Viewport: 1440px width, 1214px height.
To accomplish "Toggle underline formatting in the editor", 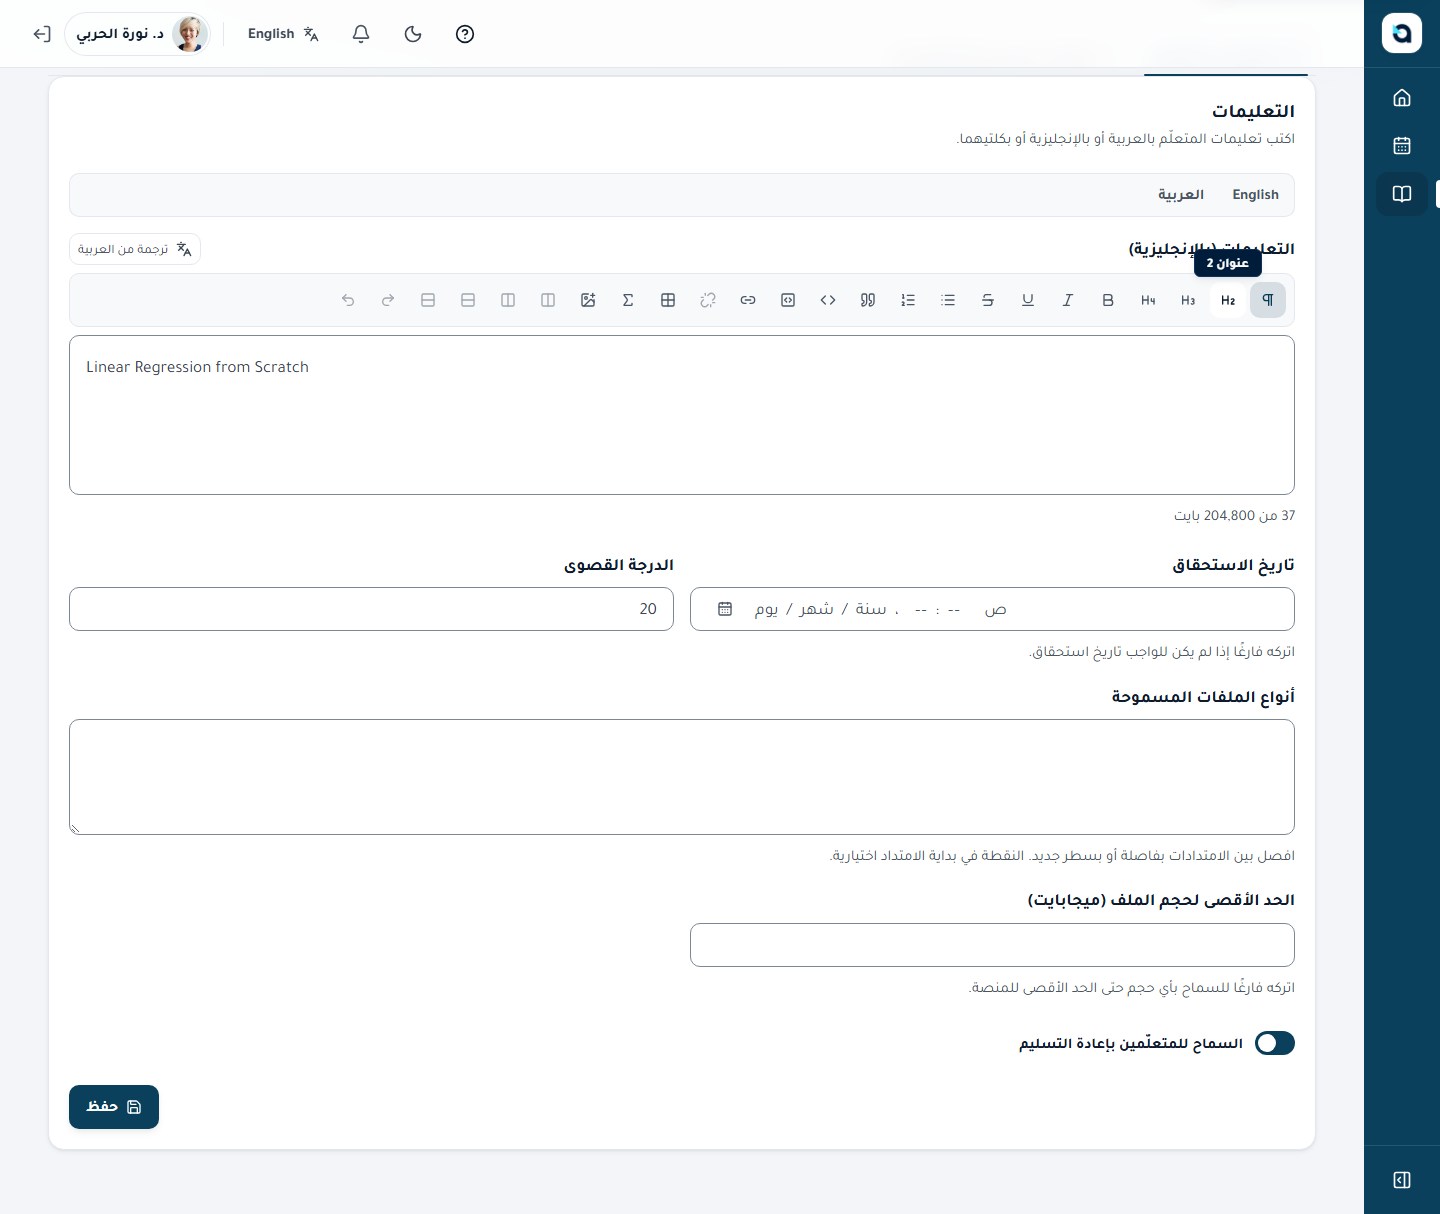I will tap(1028, 300).
